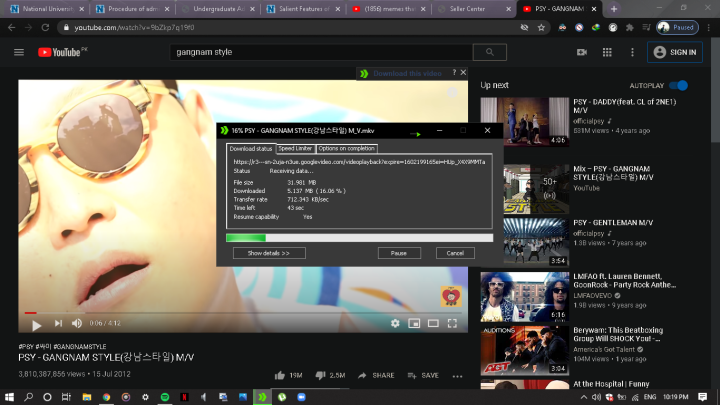
Task: Open Chrome extensions puzzle icon
Action: click(630, 28)
